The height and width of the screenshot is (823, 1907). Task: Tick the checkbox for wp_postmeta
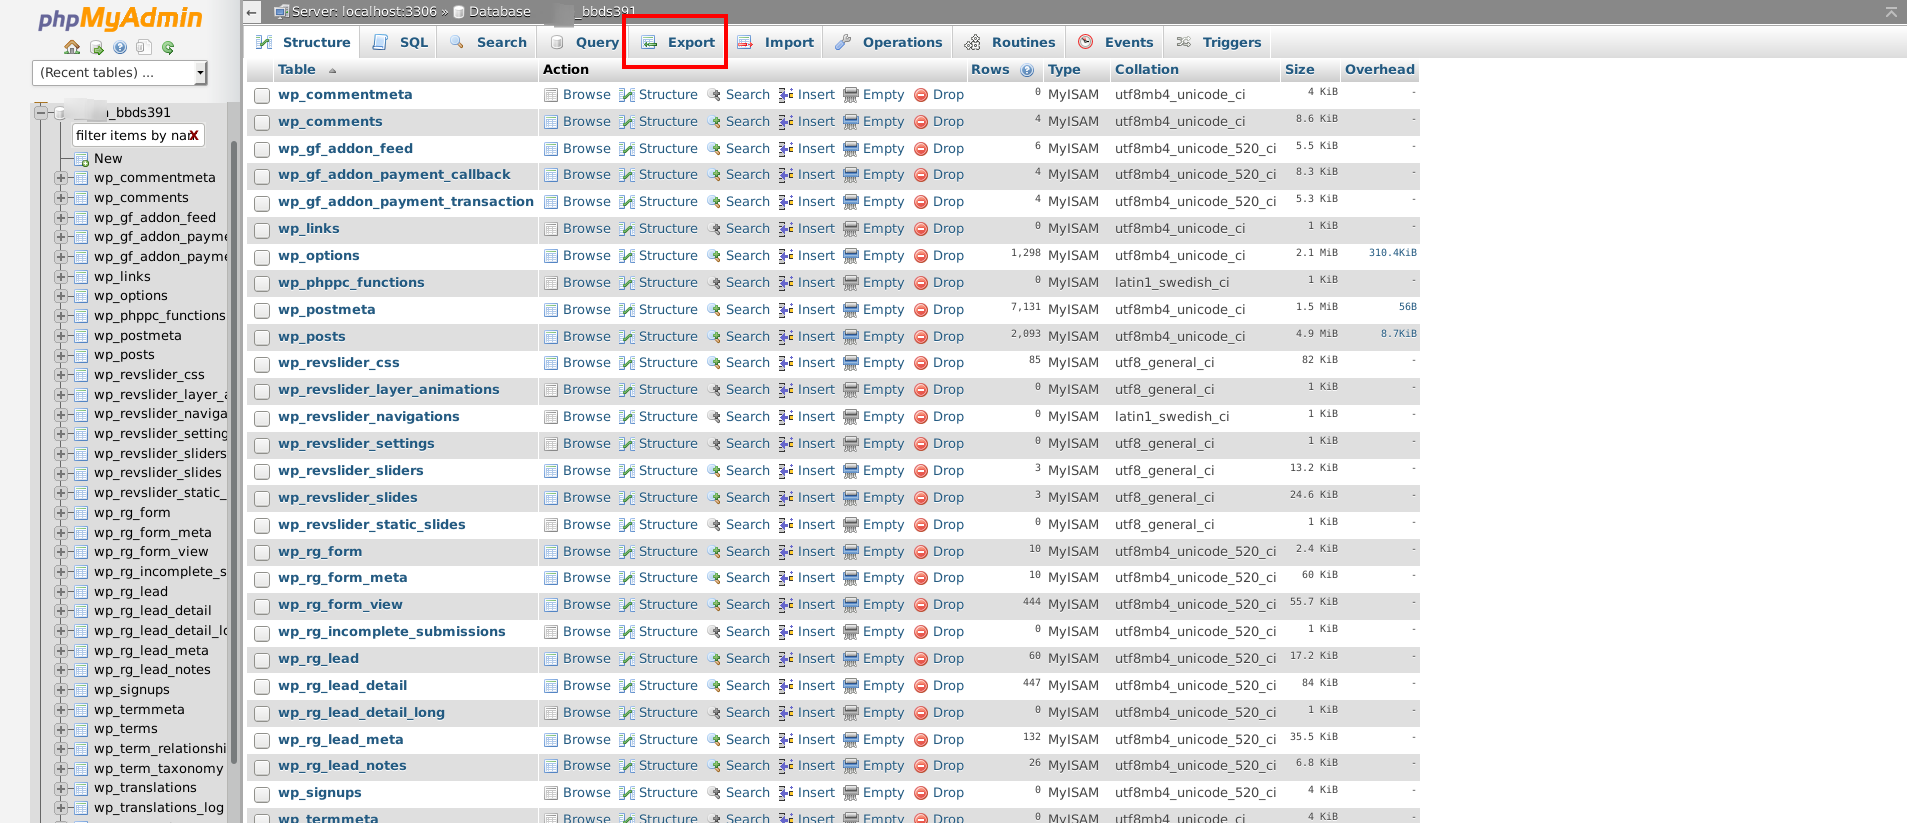[x=262, y=311]
